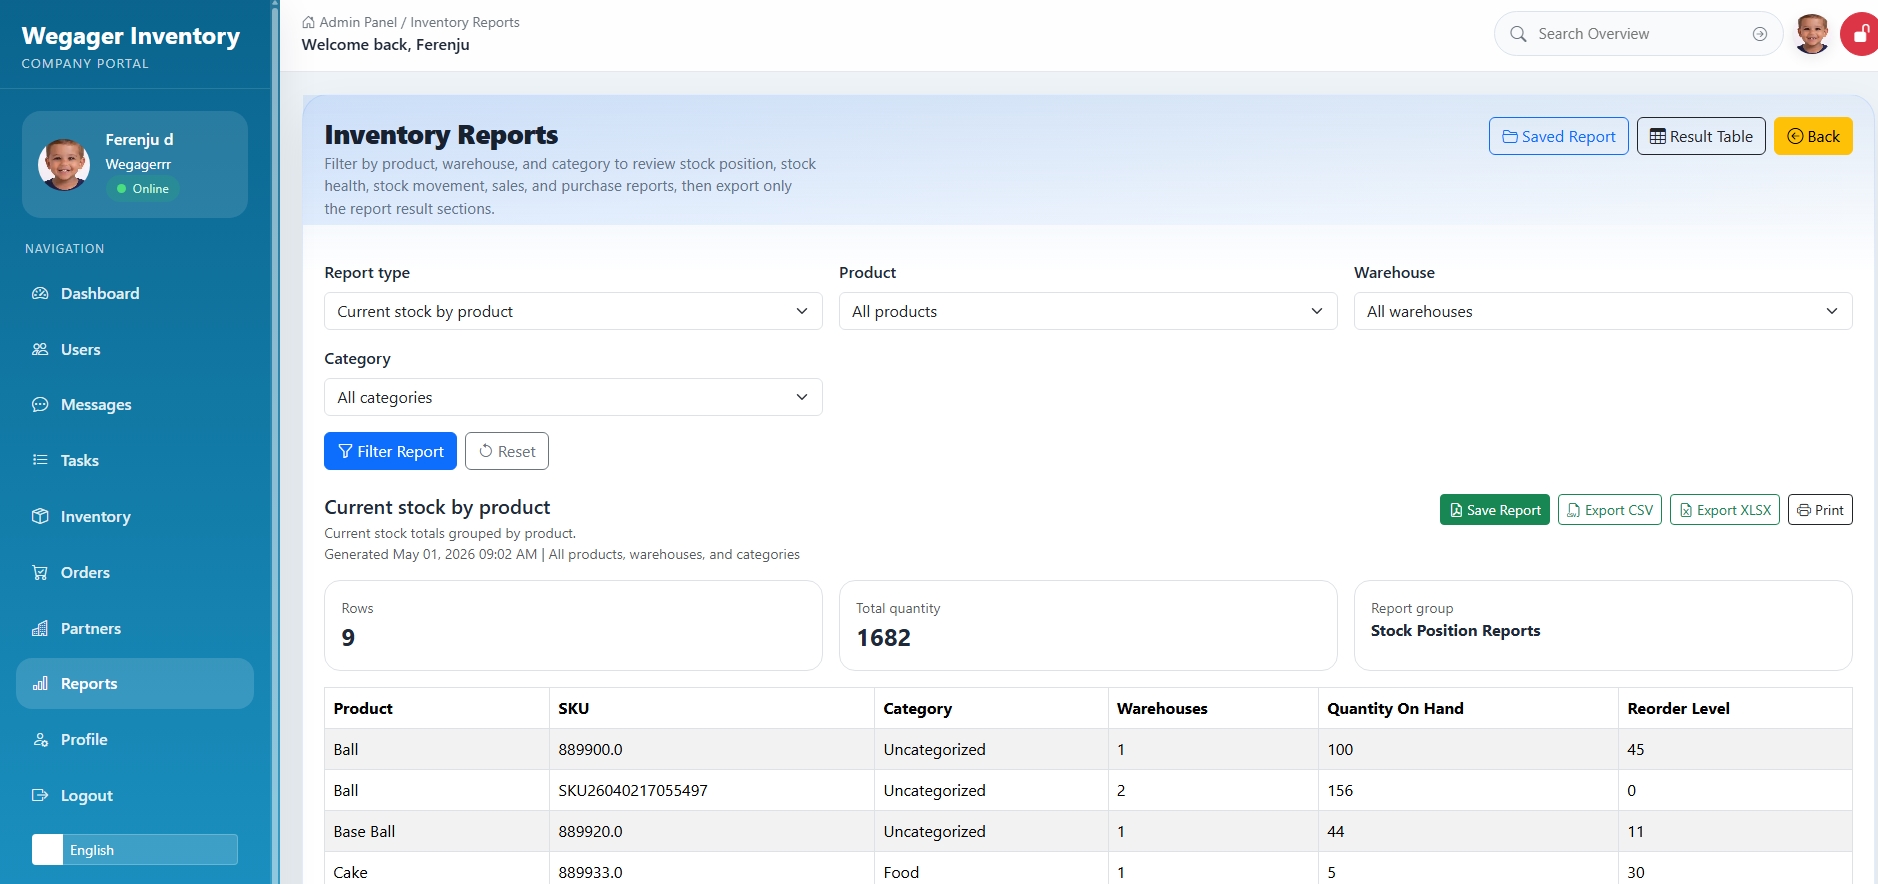
Task: Click into the Search Overview field
Action: [1638, 34]
